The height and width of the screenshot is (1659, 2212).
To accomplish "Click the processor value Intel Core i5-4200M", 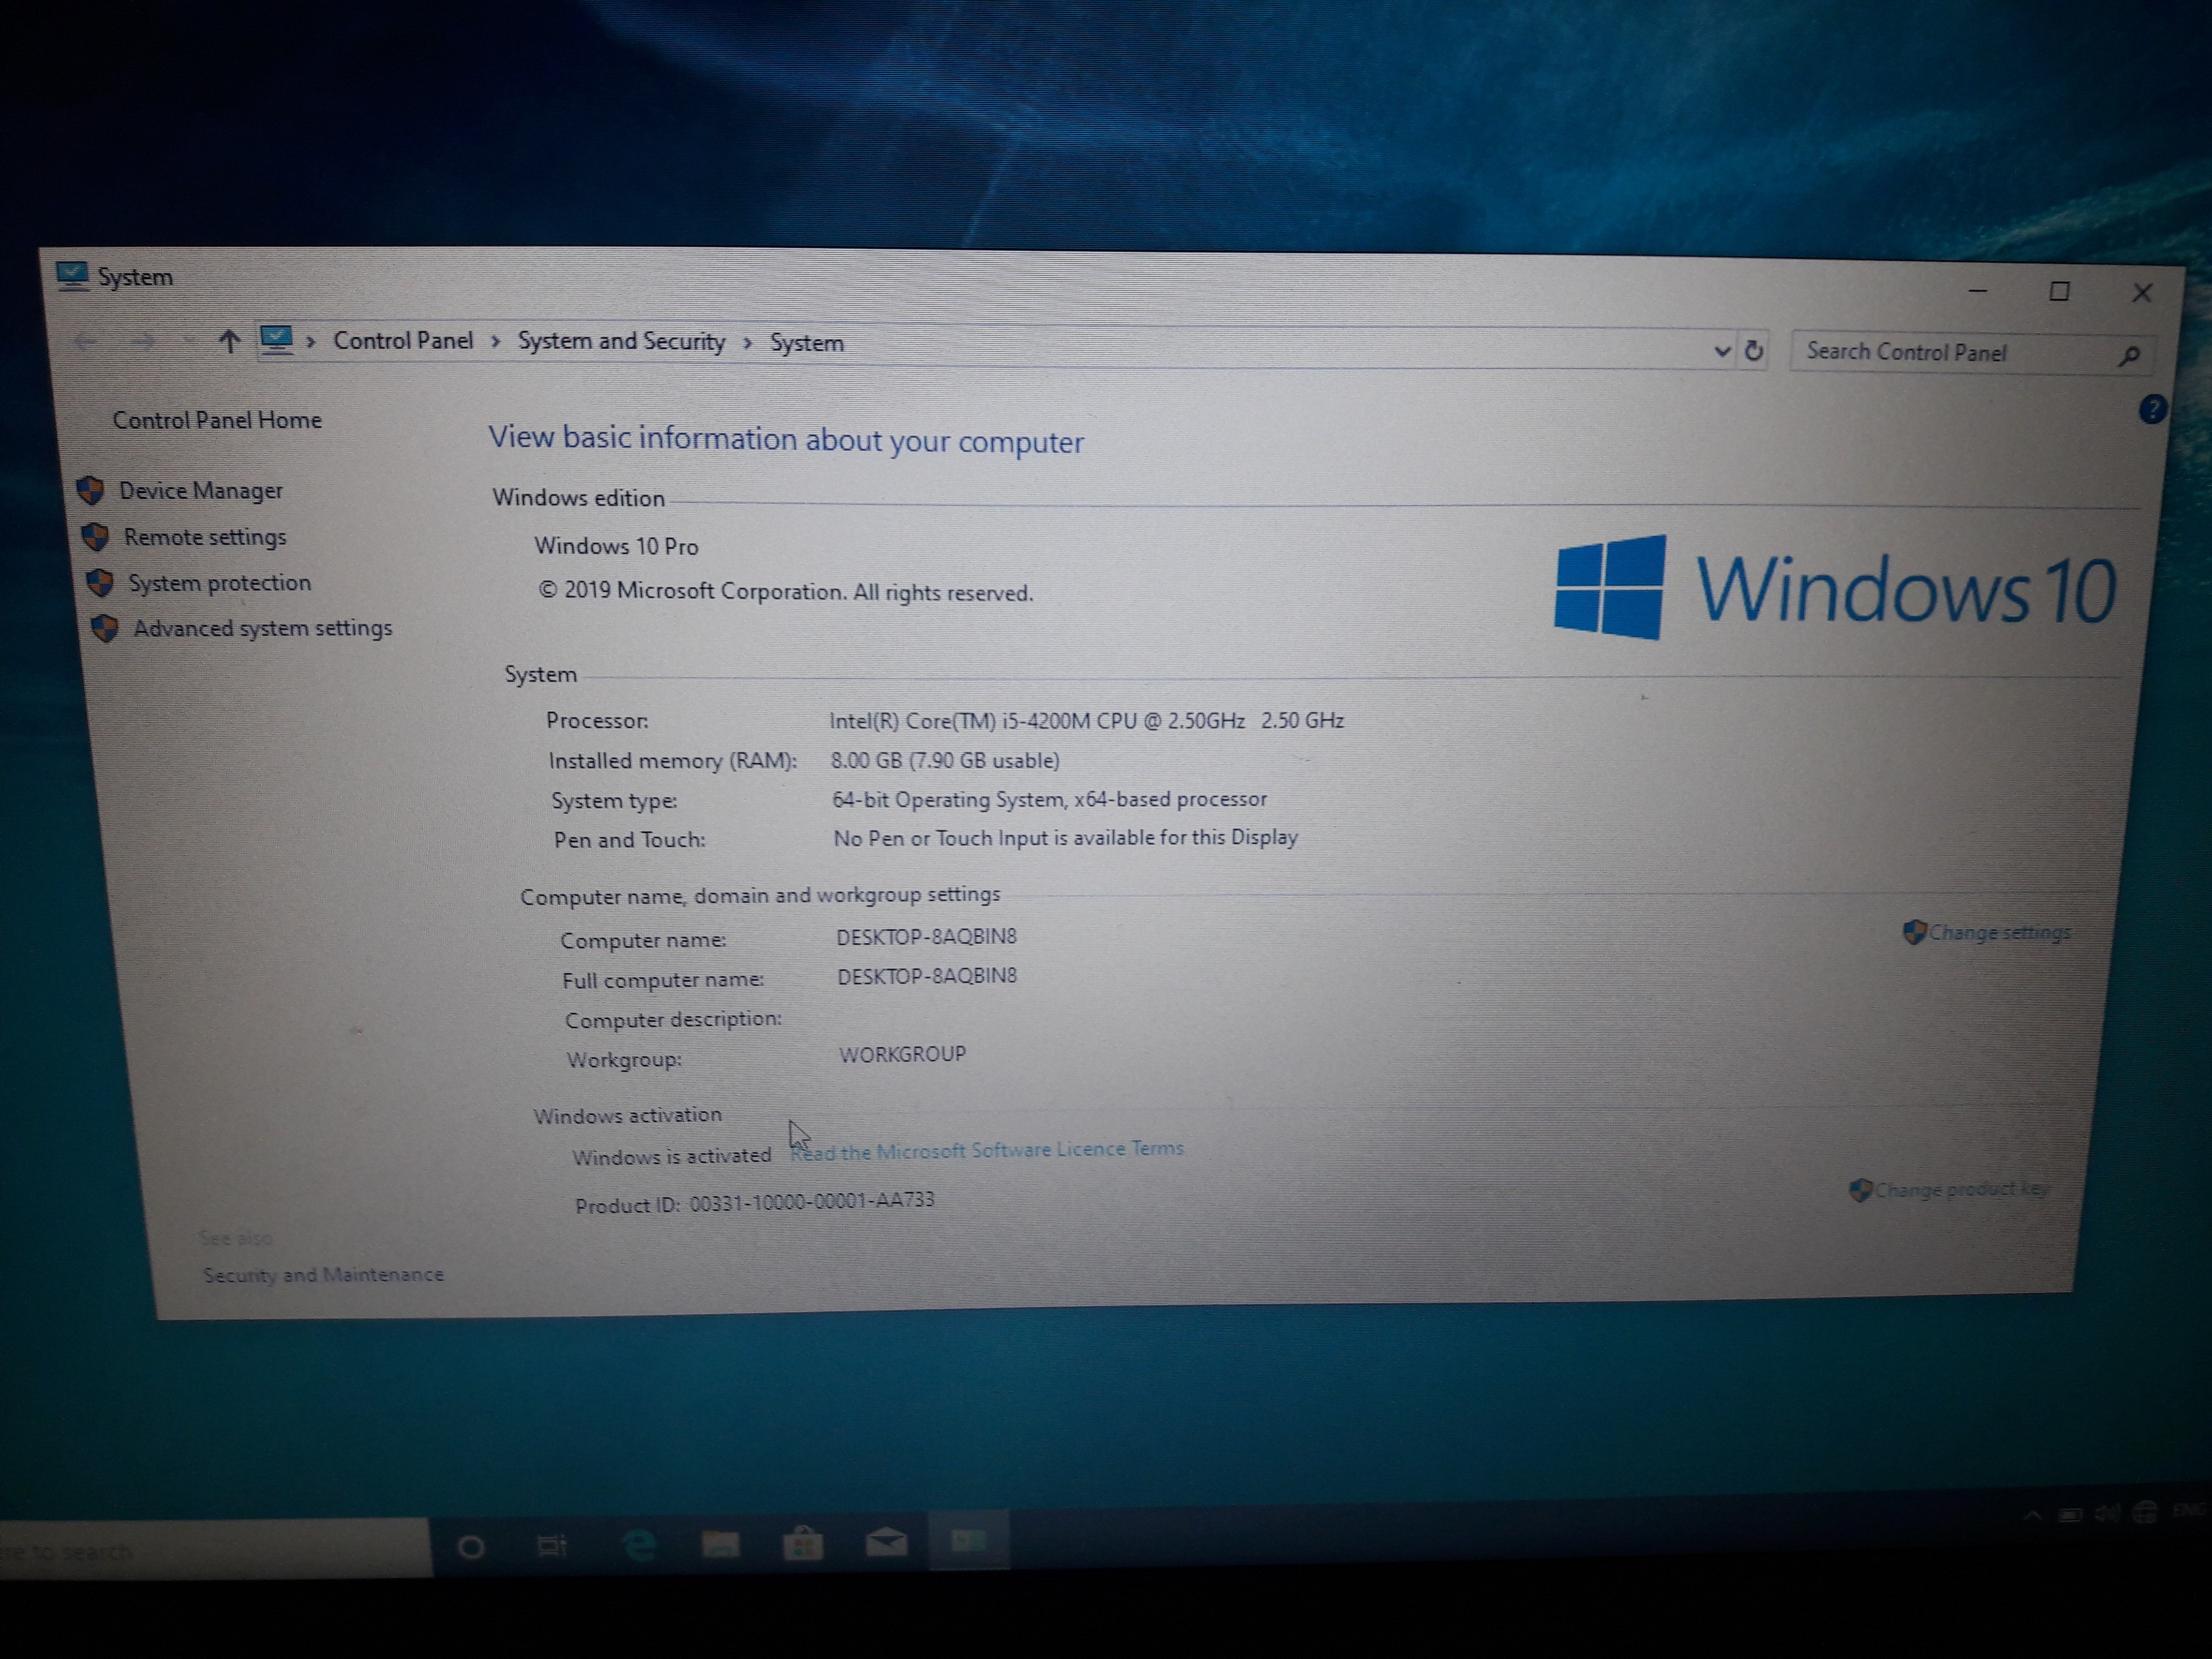I will pyautogui.click(x=1086, y=720).
